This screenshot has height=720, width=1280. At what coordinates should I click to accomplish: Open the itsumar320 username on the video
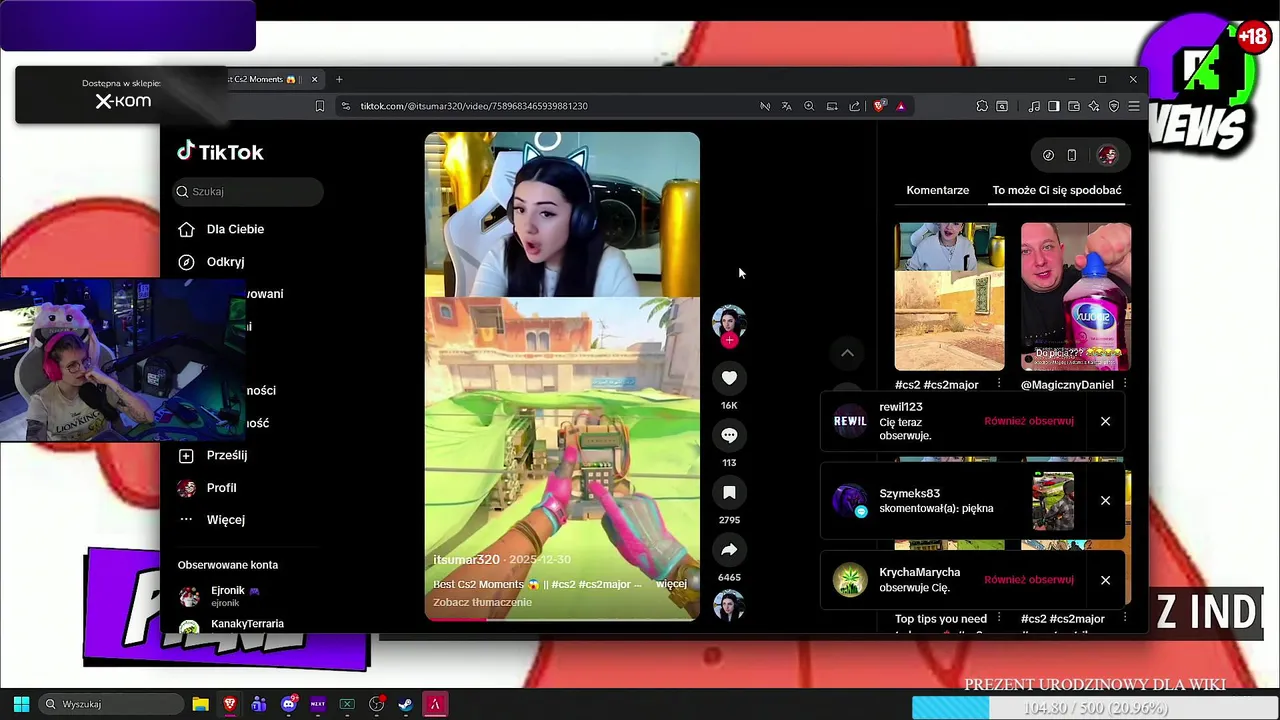(x=466, y=560)
